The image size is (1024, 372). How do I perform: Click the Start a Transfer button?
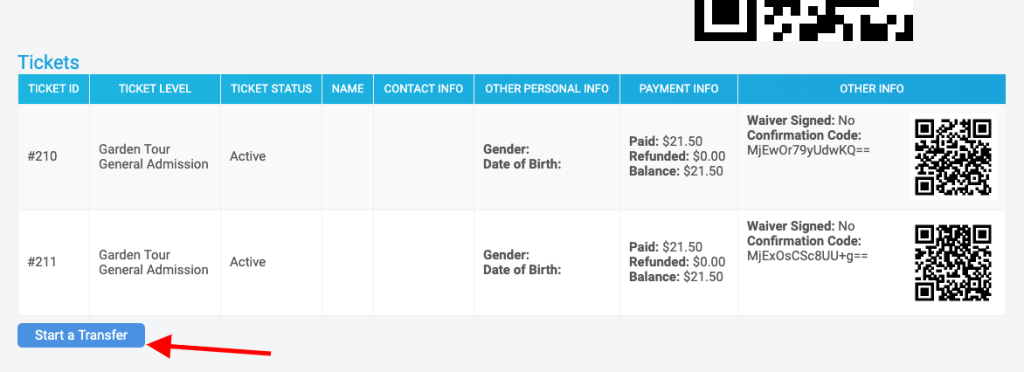81,335
